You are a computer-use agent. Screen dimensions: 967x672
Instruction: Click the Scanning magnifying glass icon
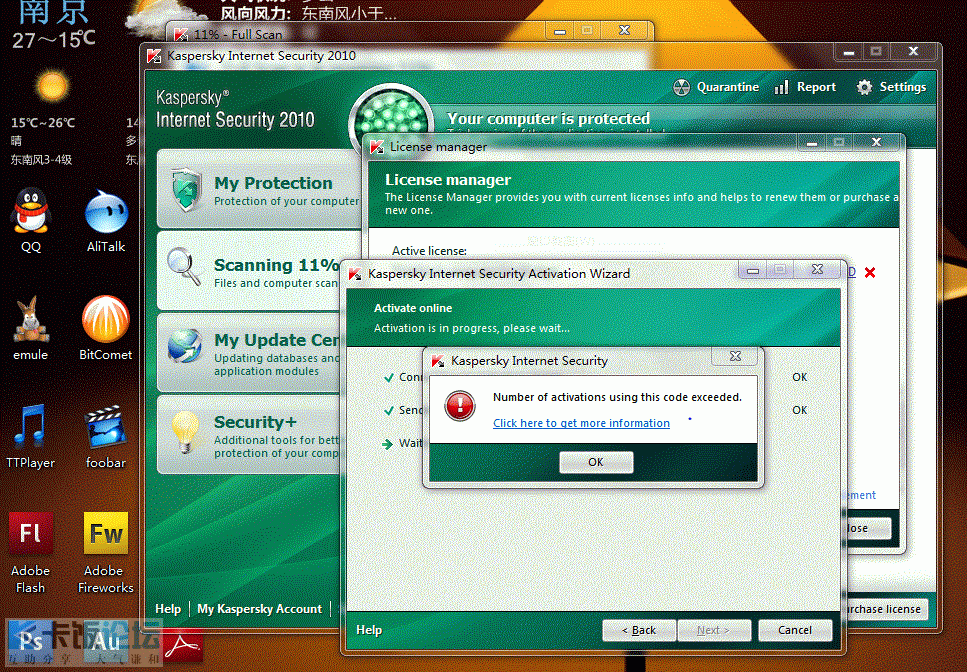click(184, 268)
